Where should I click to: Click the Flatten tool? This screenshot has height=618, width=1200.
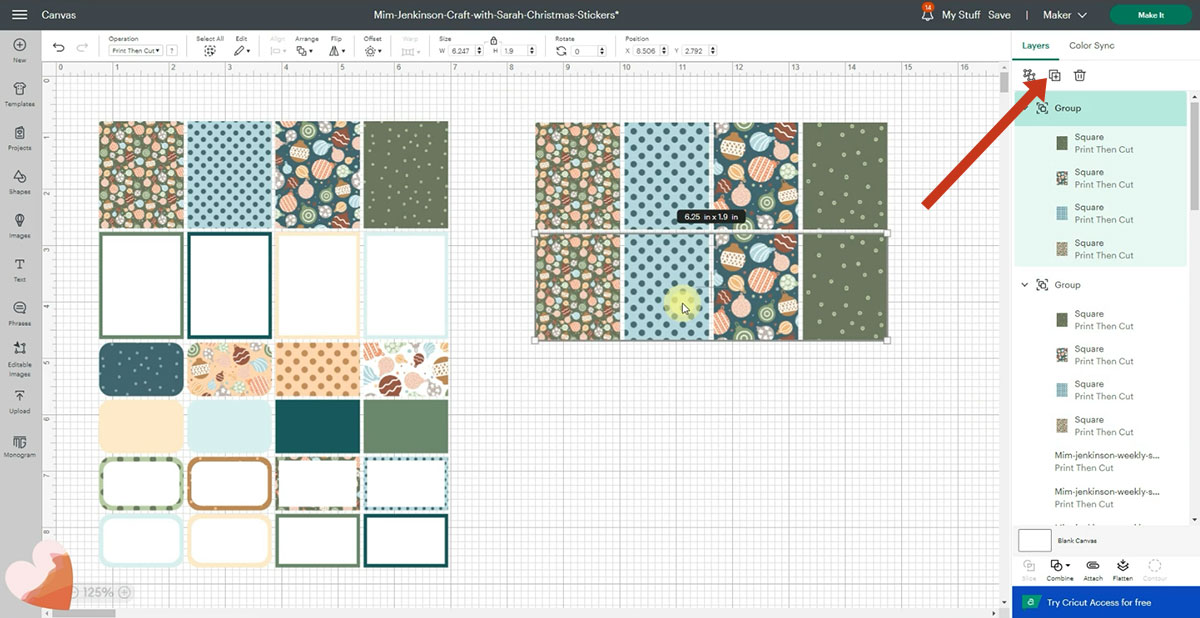point(1123,568)
